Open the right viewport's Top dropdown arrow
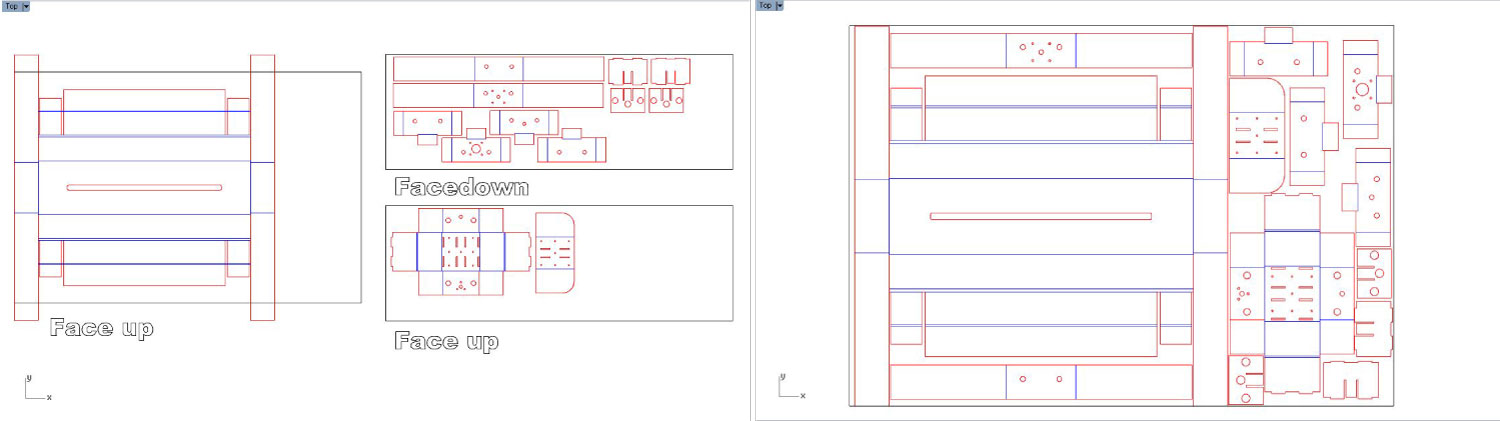Image resolution: width=1500 pixels, height=421 pixels. pyautogui.click(x=780, y=6)
